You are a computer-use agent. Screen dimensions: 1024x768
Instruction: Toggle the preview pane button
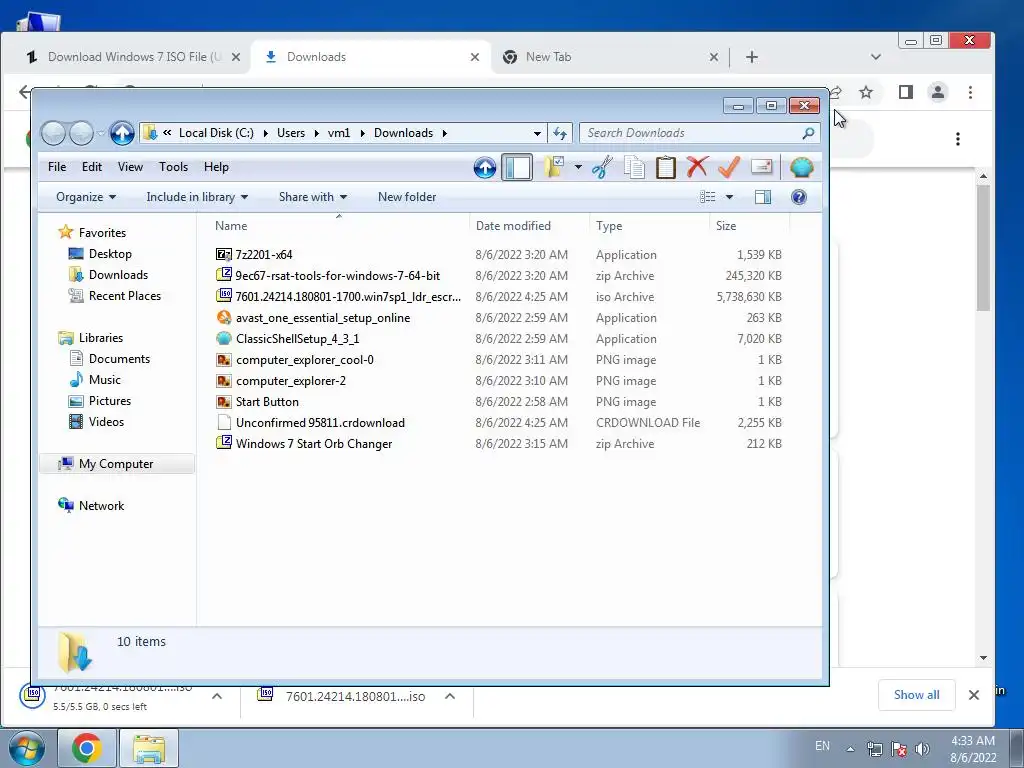tap(762, 197)
